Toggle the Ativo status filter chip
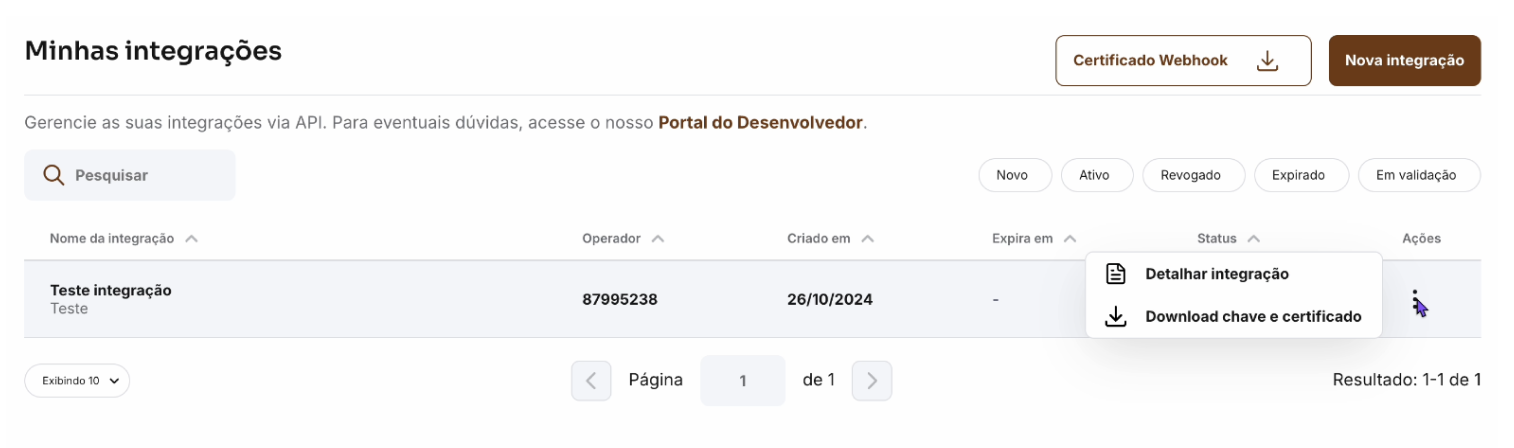 point(1094,175)
